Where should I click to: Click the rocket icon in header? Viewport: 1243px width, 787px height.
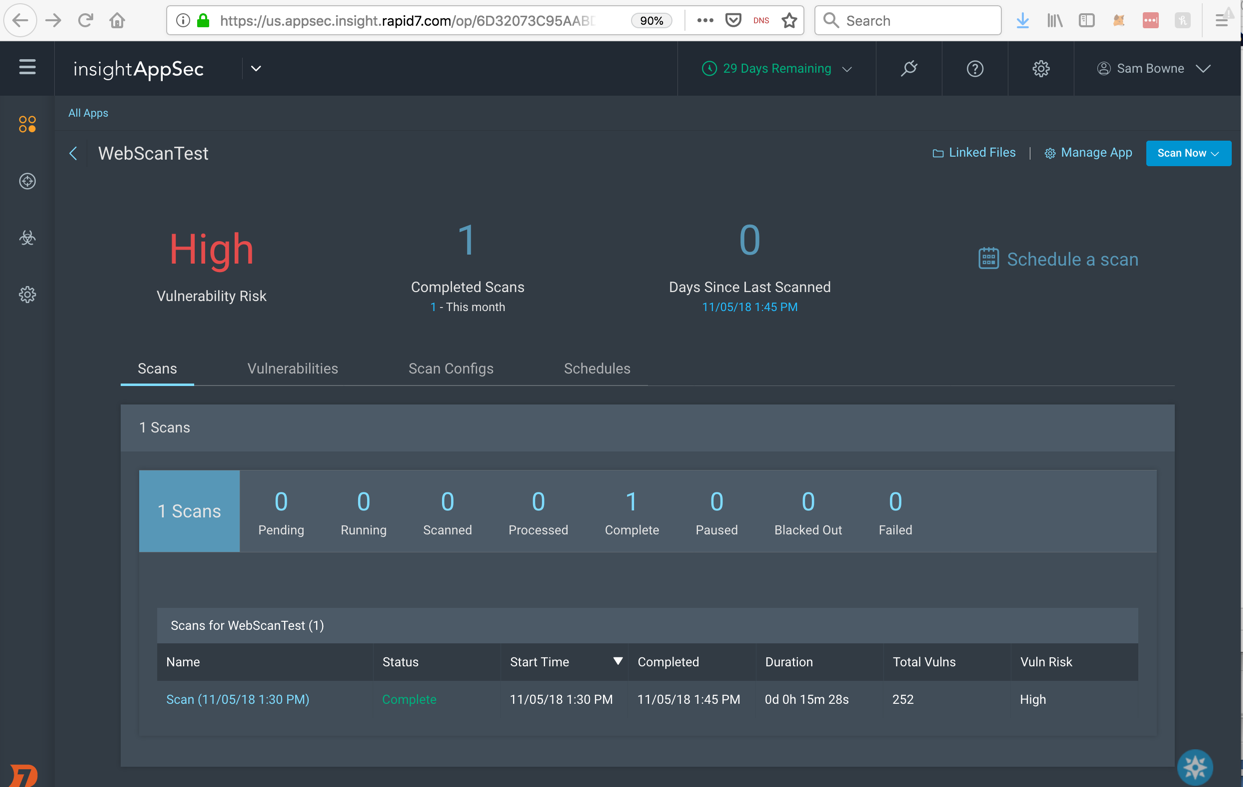point(908,69)
